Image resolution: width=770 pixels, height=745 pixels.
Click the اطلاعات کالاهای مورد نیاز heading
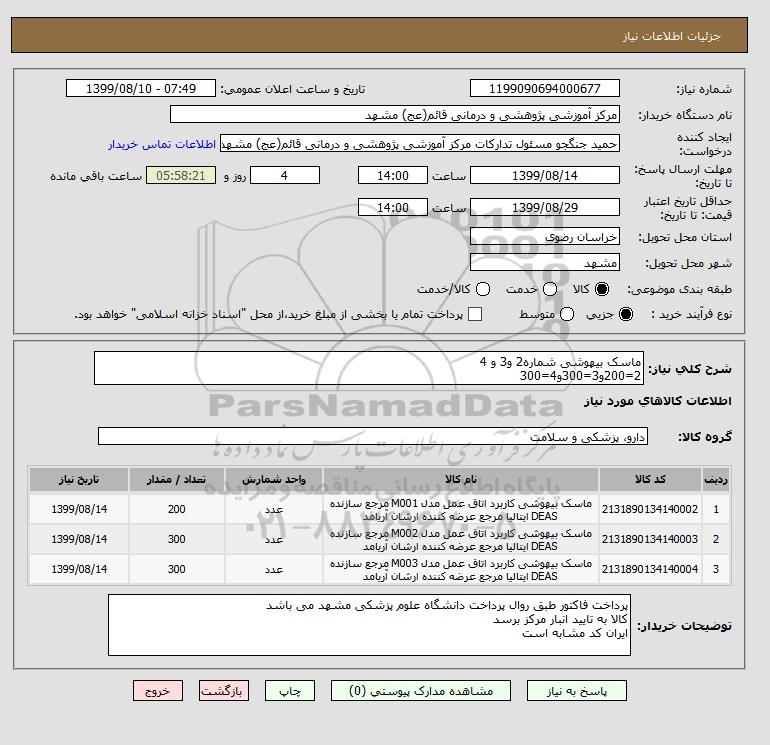[x=658, y=401]
